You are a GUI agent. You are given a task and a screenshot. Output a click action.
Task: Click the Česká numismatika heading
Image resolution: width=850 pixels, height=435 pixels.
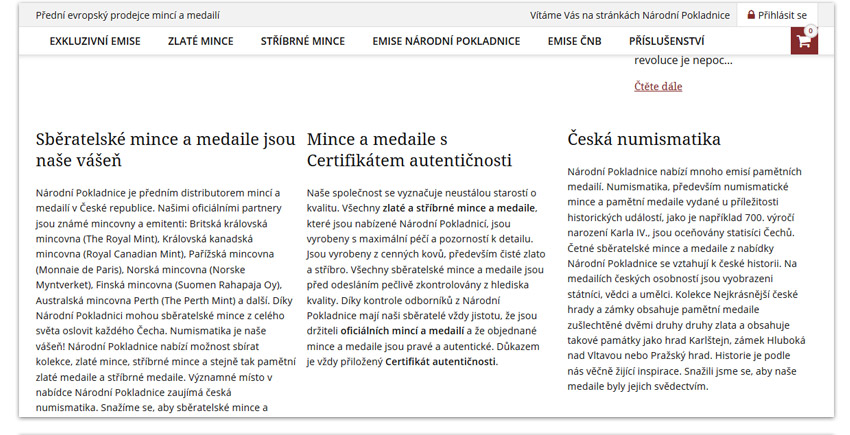(644, 139)
